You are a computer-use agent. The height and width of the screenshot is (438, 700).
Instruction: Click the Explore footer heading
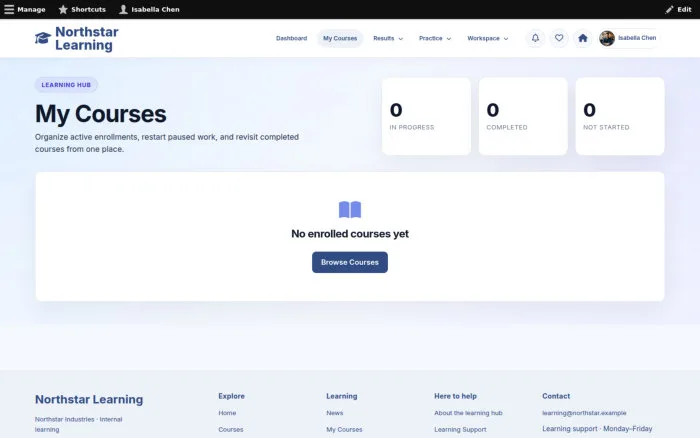click(x=231, y=396)
